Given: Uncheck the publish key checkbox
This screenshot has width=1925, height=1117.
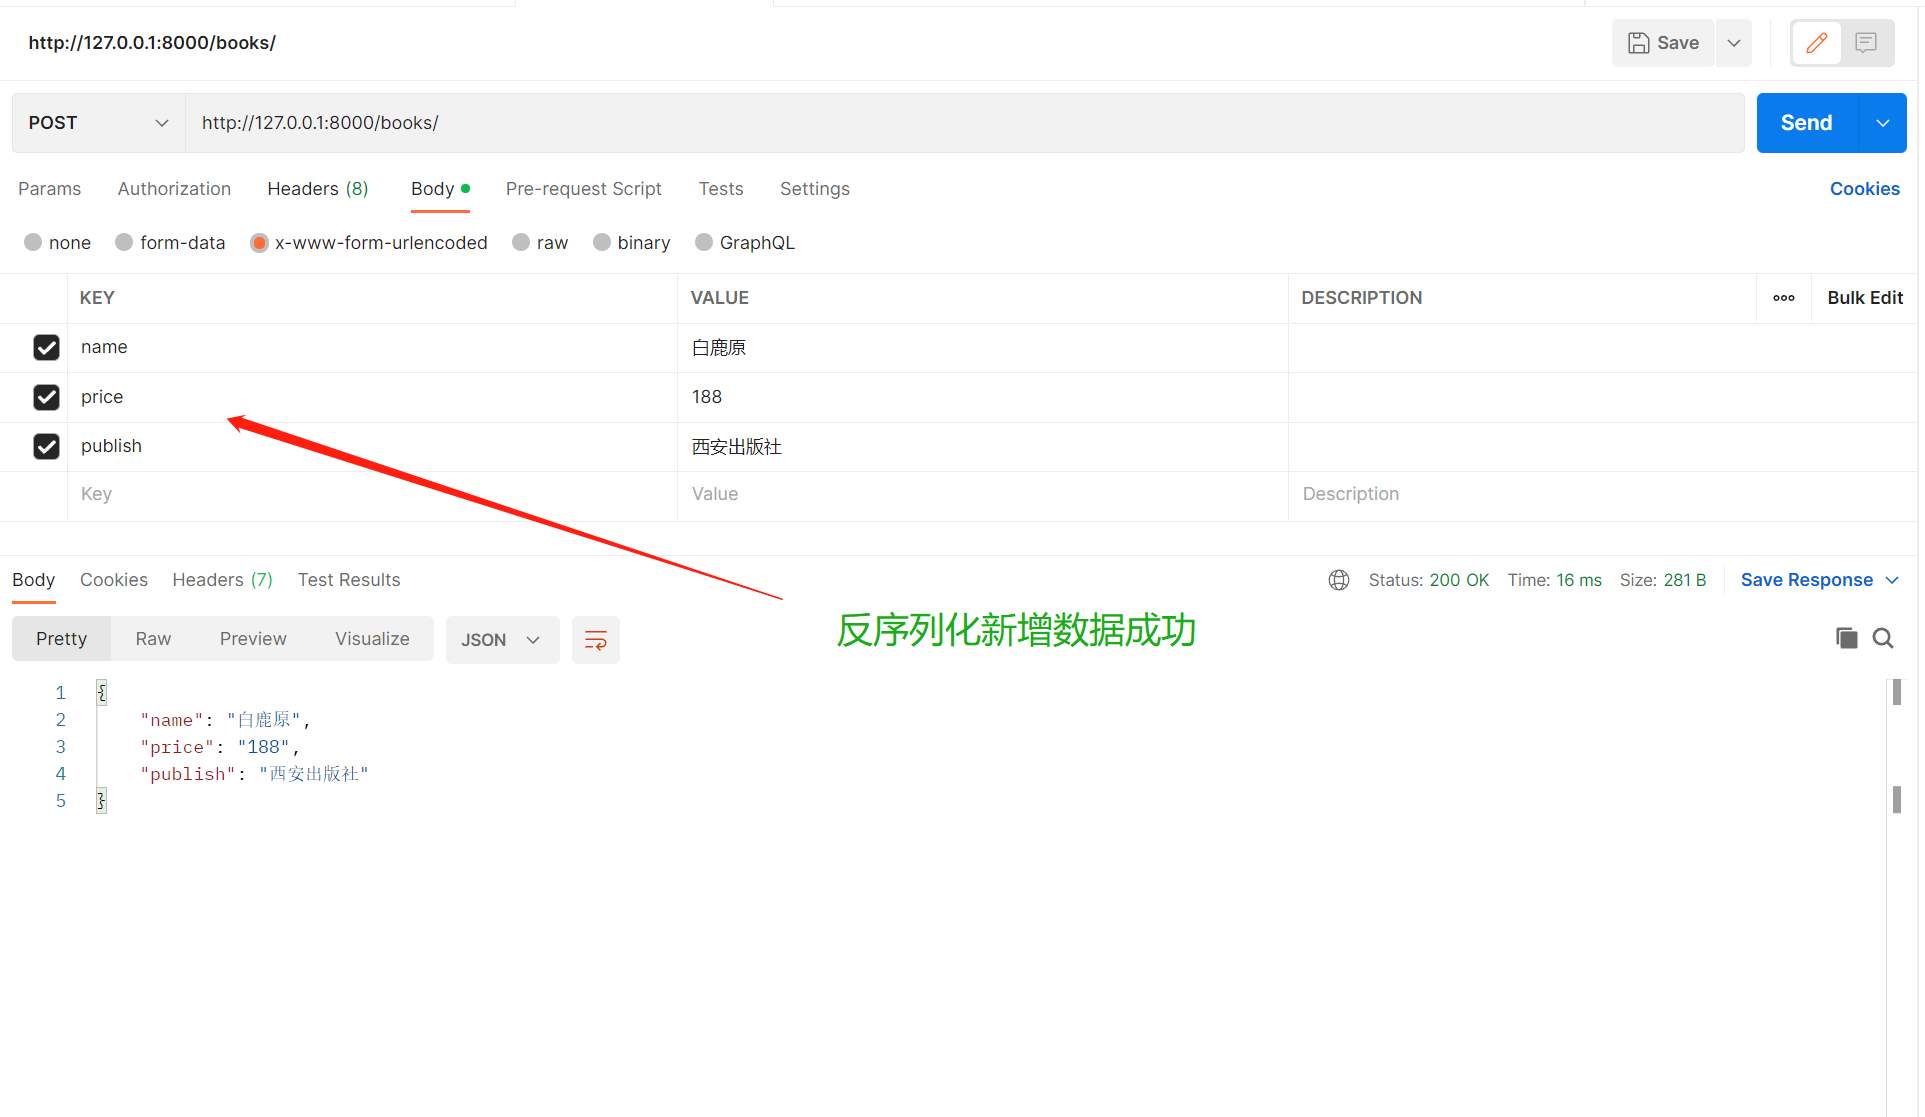Looking at the screenshot, I should pyautogui.click(x=46, y=446).
